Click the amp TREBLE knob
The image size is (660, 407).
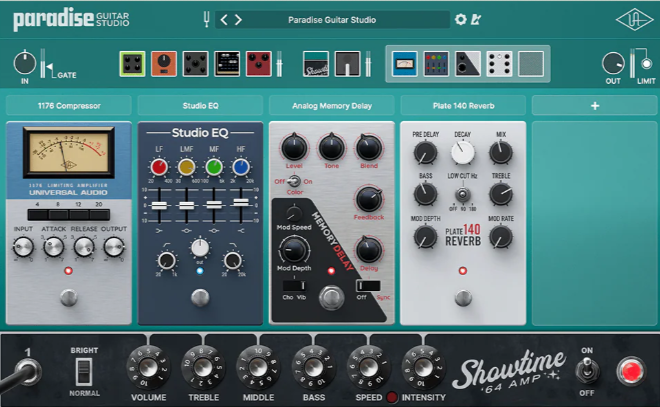[x=203, y=367]
